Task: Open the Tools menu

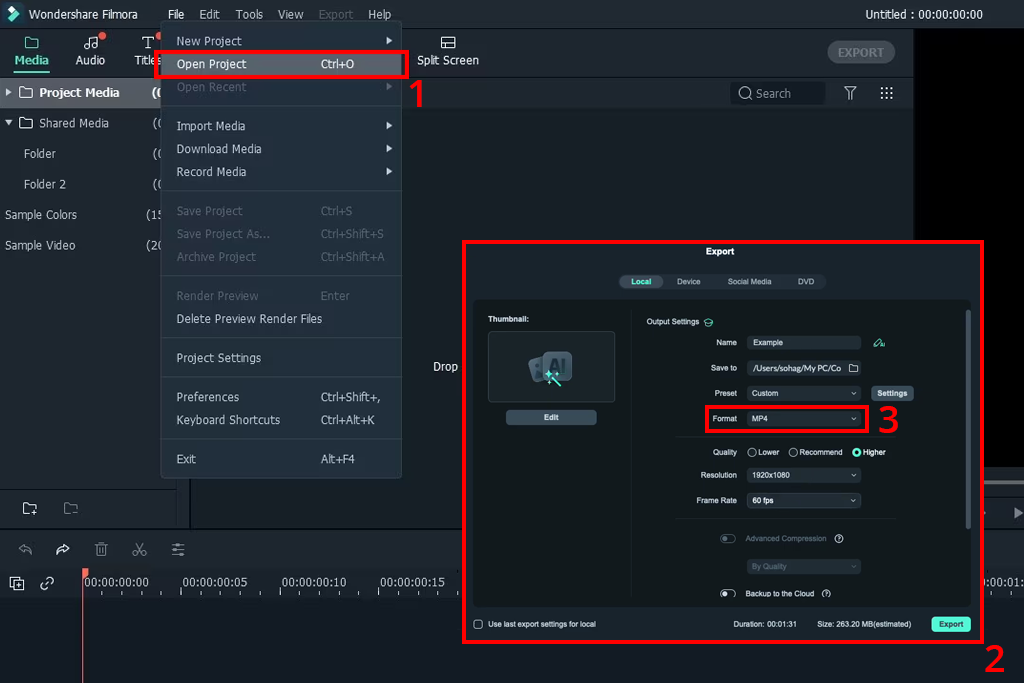Action: click(249, 14)
